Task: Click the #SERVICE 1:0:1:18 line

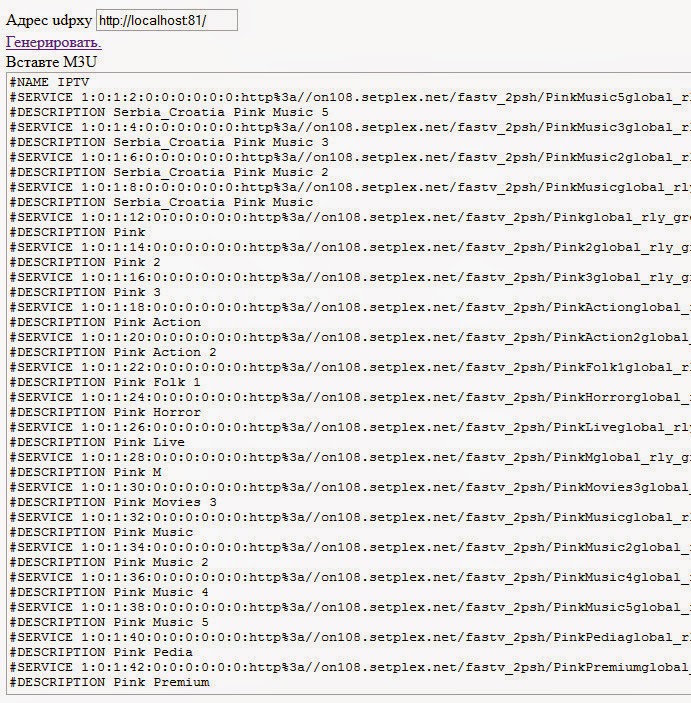Action: [x=350, y=308]
